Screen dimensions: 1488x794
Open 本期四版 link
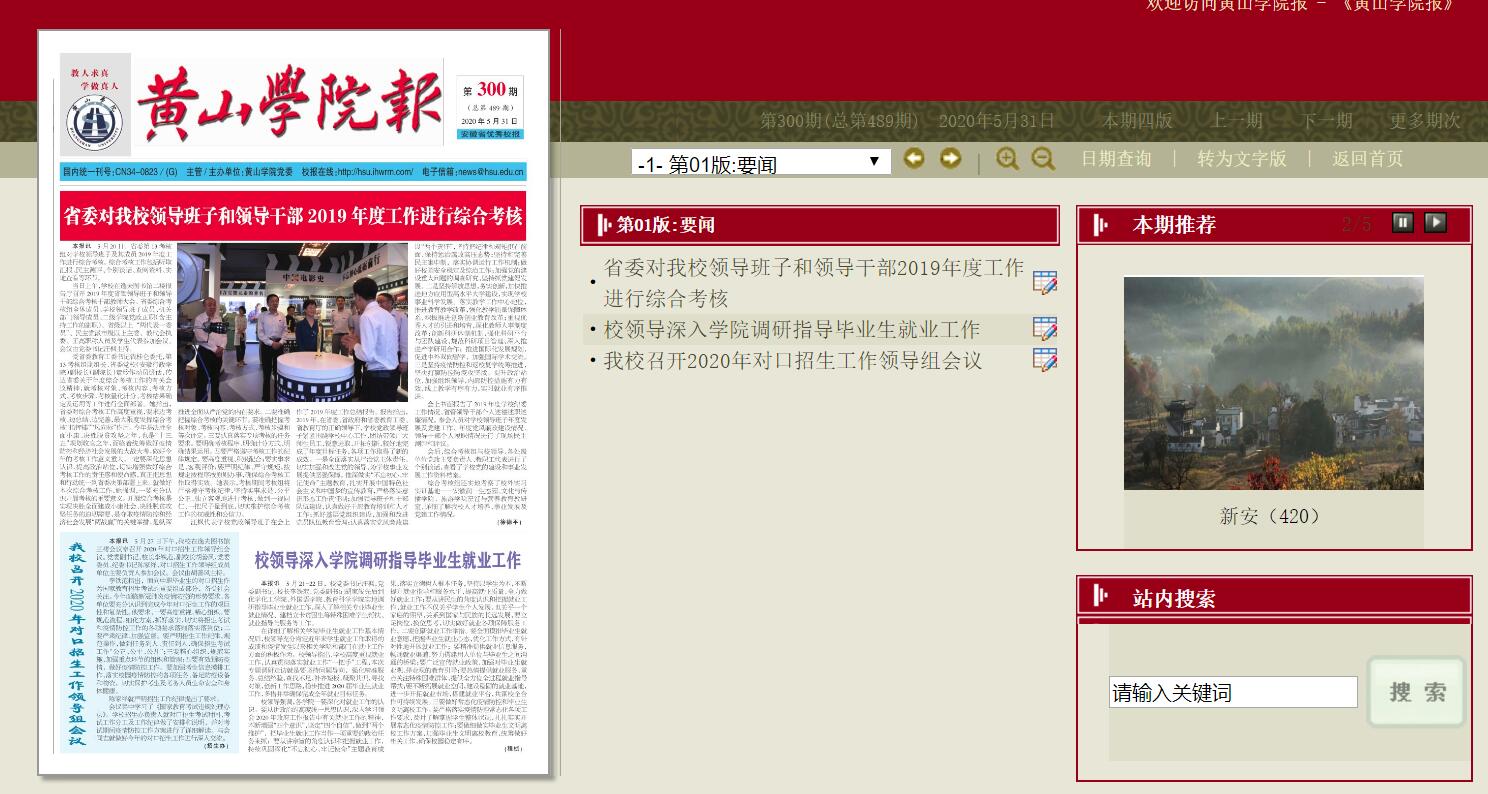pyautogui.click(x=1137, y=121)
